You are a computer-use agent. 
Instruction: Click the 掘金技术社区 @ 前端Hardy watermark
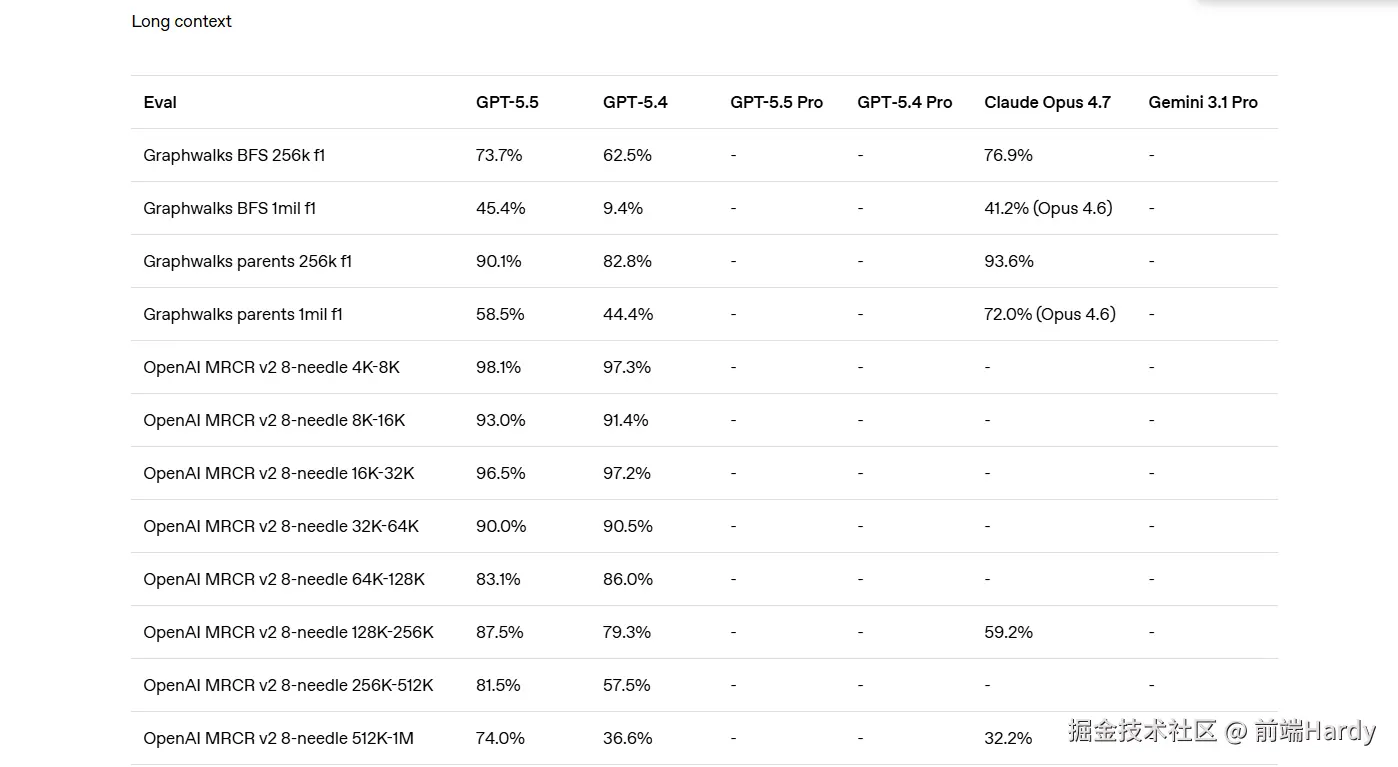pos(1221,731)
